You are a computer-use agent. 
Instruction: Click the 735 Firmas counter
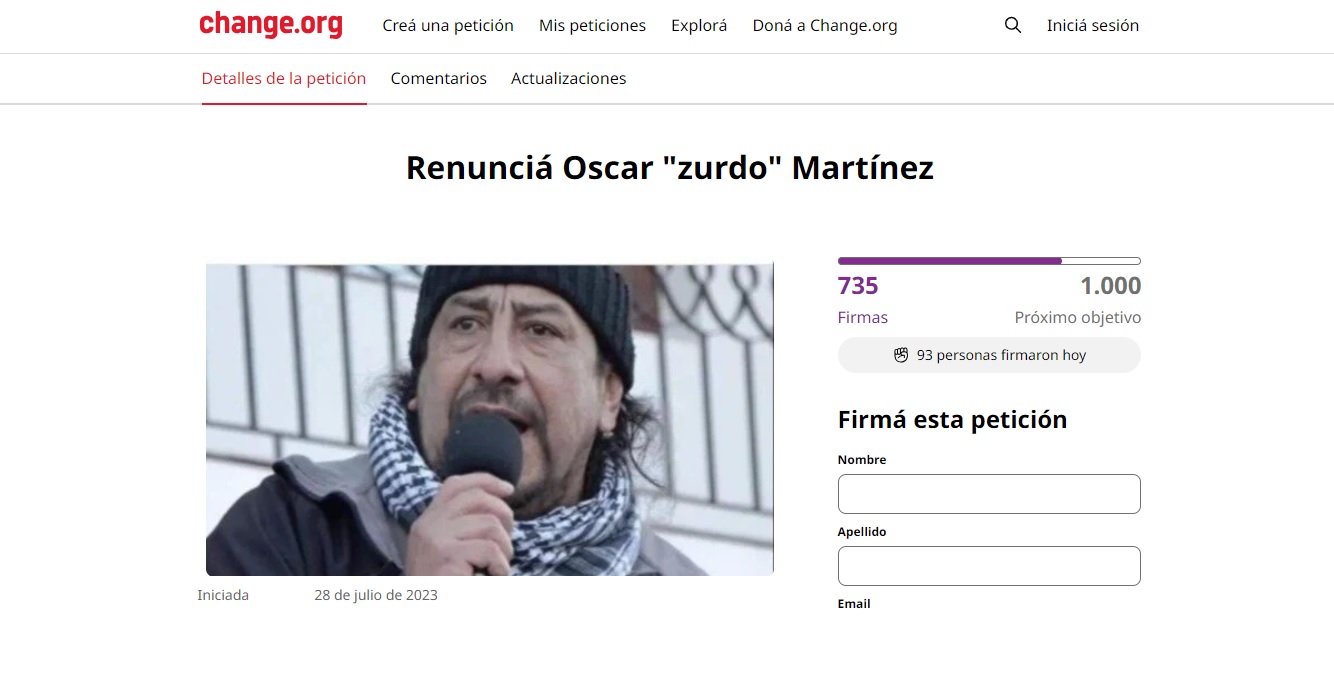pyautogui.click(x=863, y=300)
